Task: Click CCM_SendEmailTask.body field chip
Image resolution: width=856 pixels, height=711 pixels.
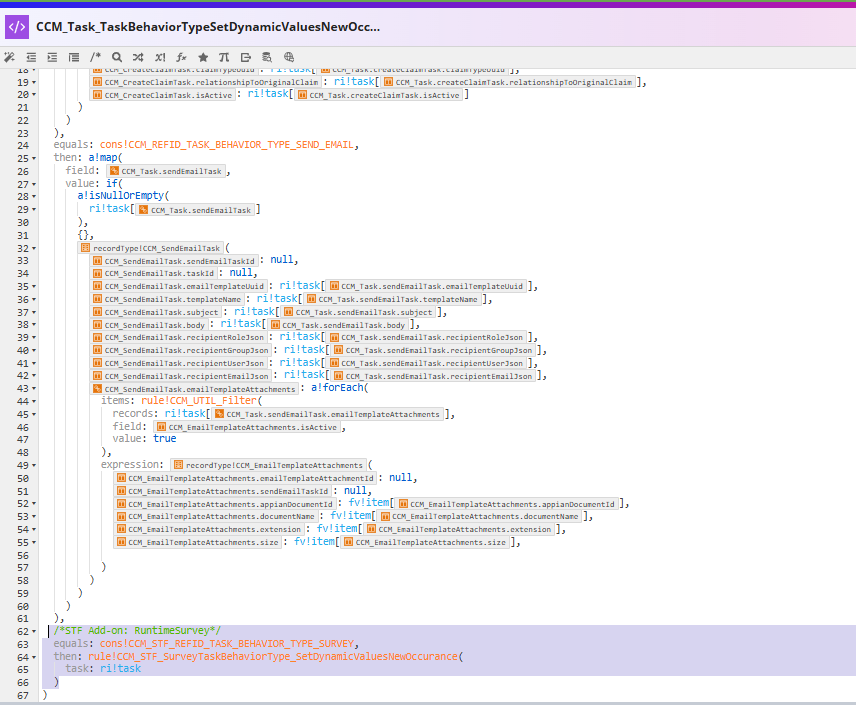Action: 149,325
